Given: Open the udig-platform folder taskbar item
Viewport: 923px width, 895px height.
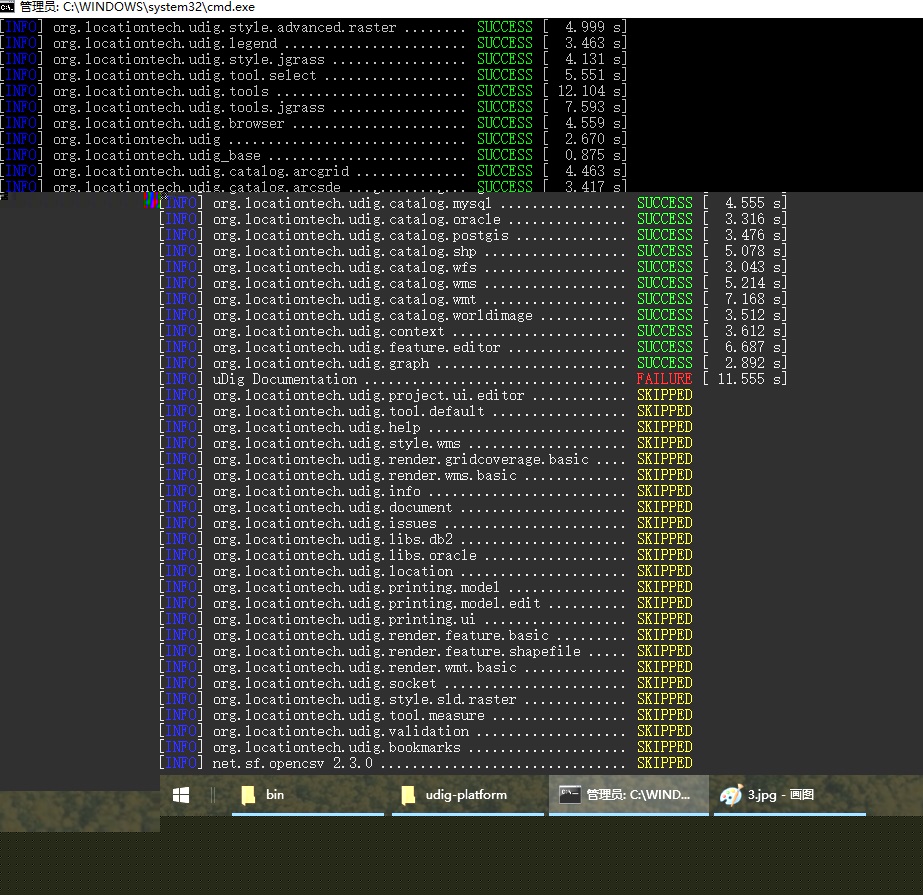Looking at the screenshot, I should [x=468, y=795].
